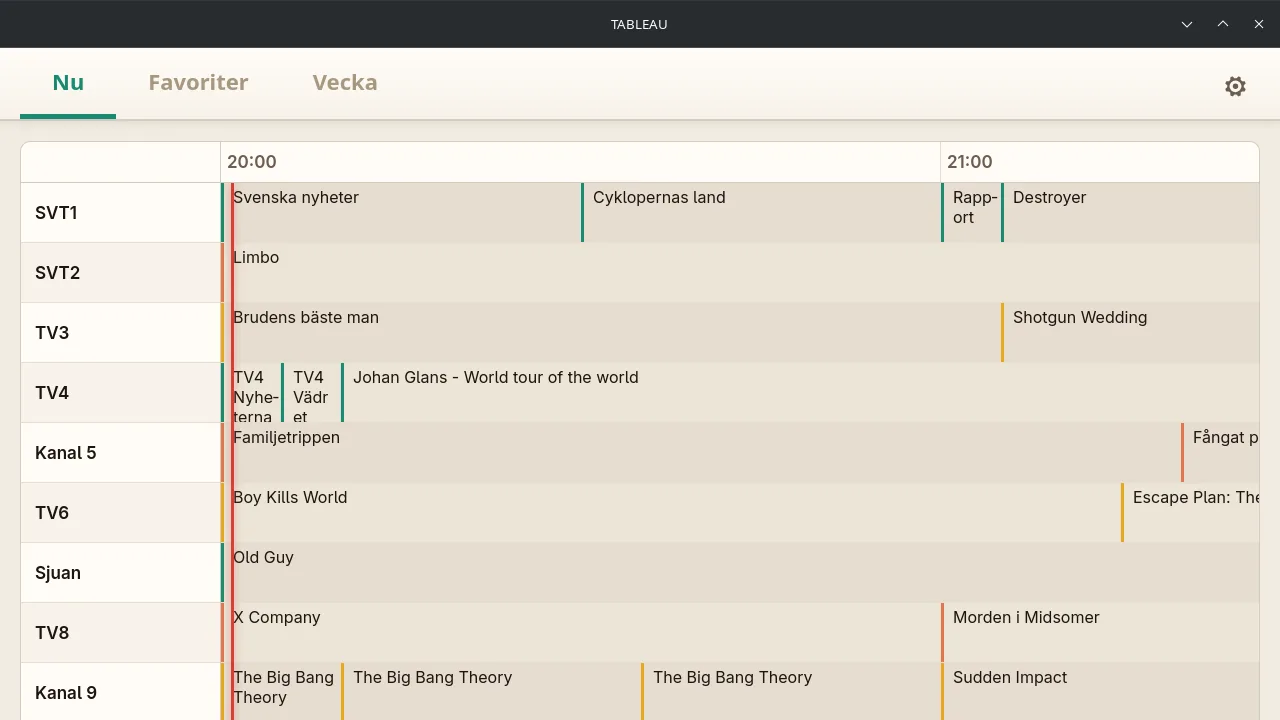Open Boy Kills World on TV6
Image resolution: width=1280 pixels, height=720 pixels.
(x=671, y=512)
